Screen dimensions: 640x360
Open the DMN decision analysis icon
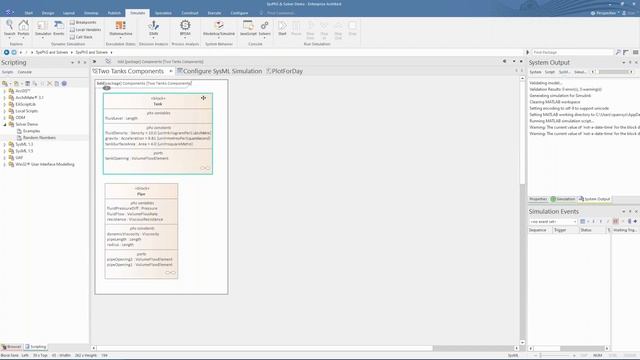tap(153, 28)
